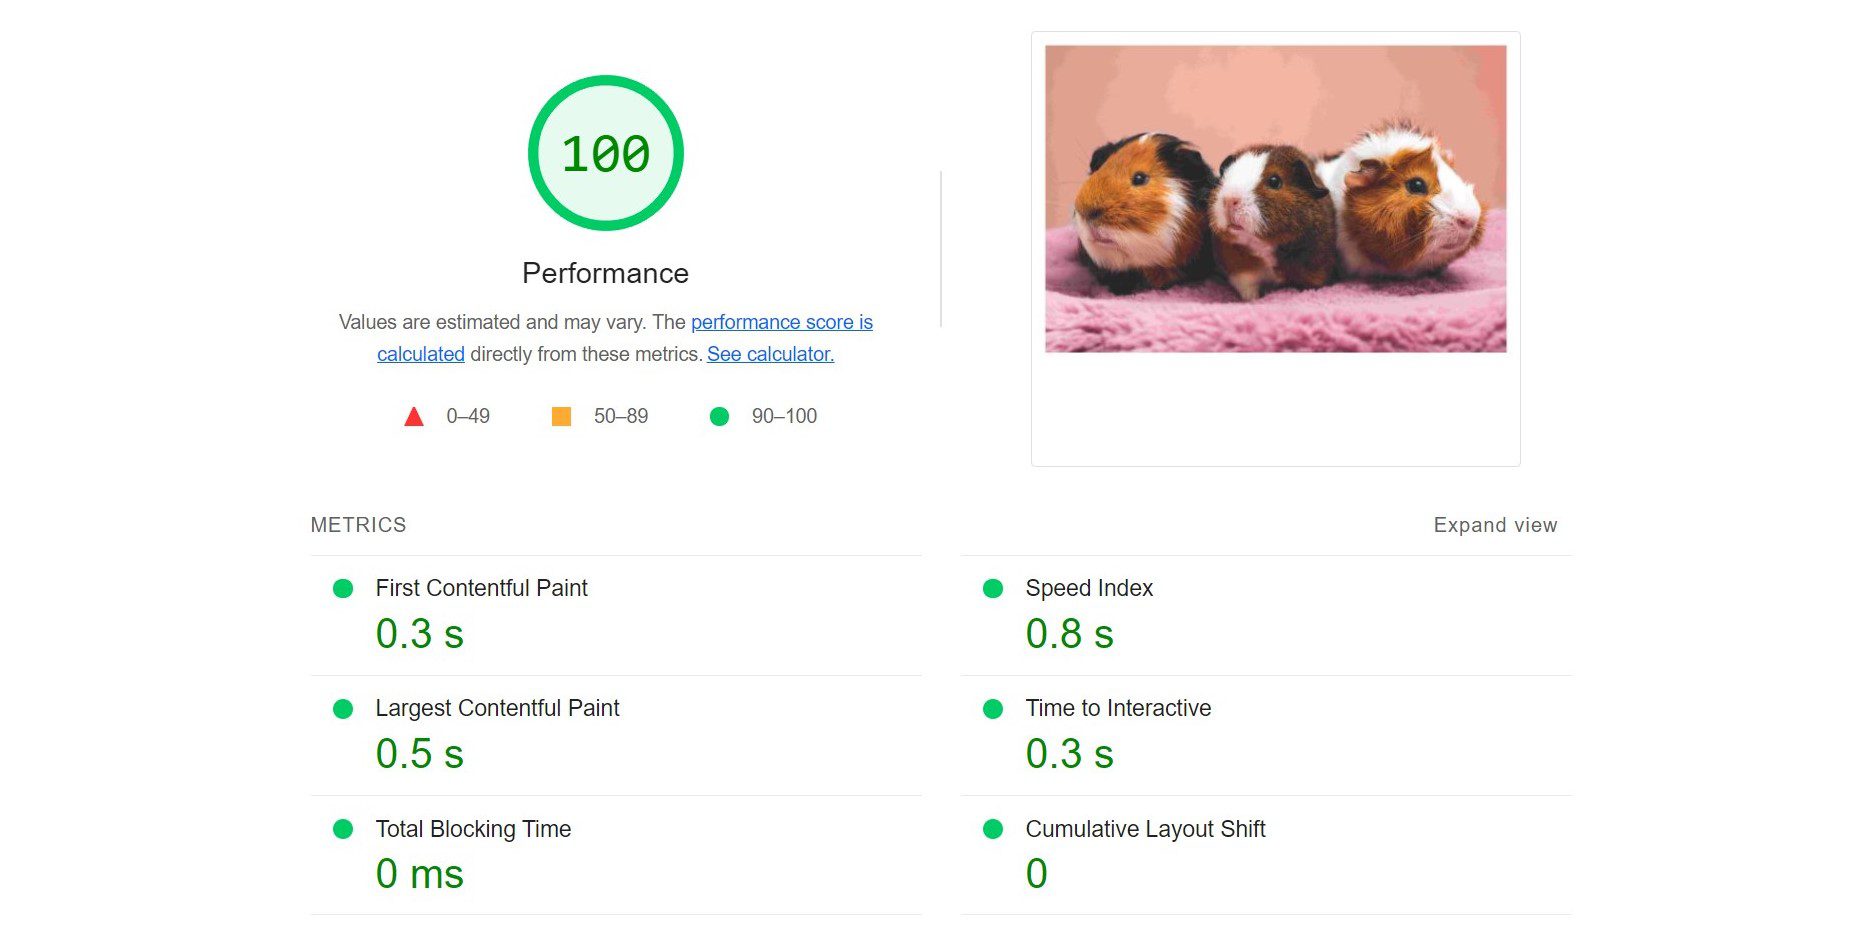Click the green dot beside Cumulative Layout Shift

pos(993,830)
